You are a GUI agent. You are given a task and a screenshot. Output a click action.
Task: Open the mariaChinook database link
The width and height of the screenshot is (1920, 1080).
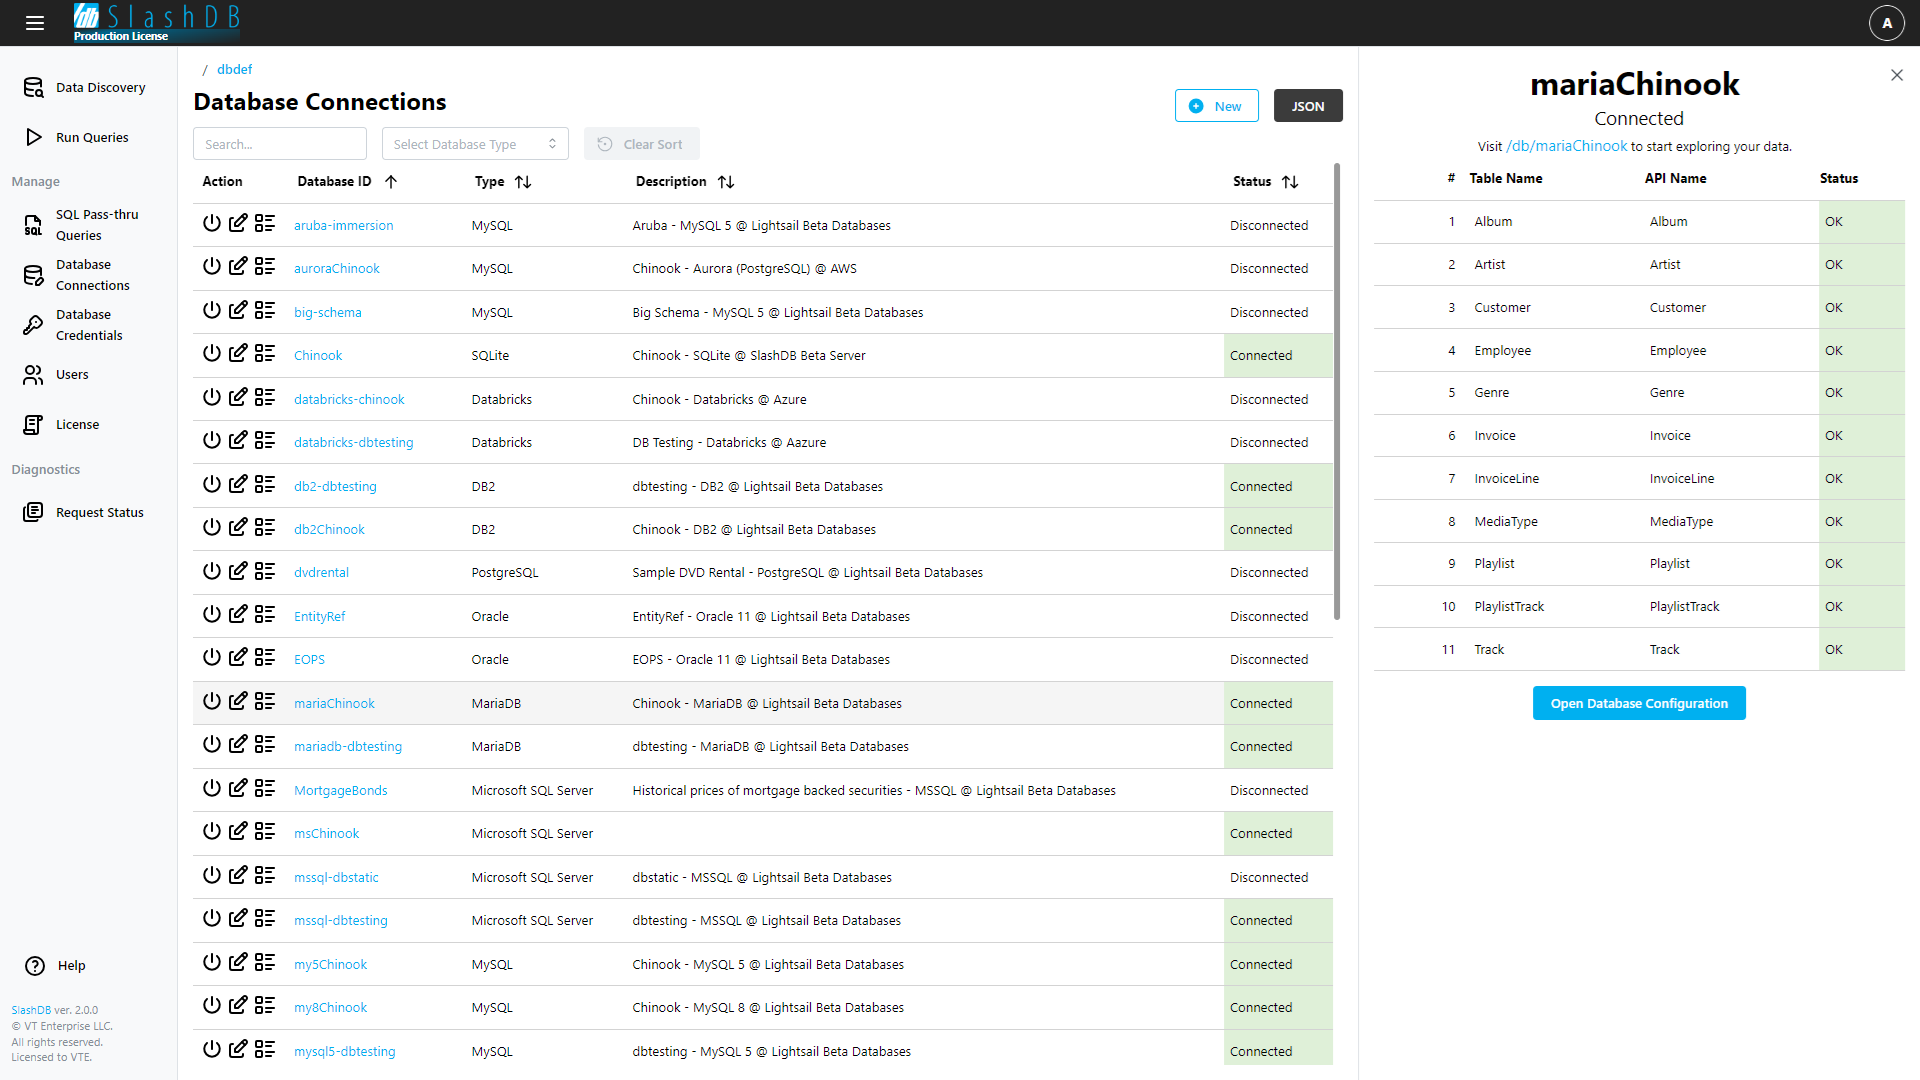(x=334, y=704)
